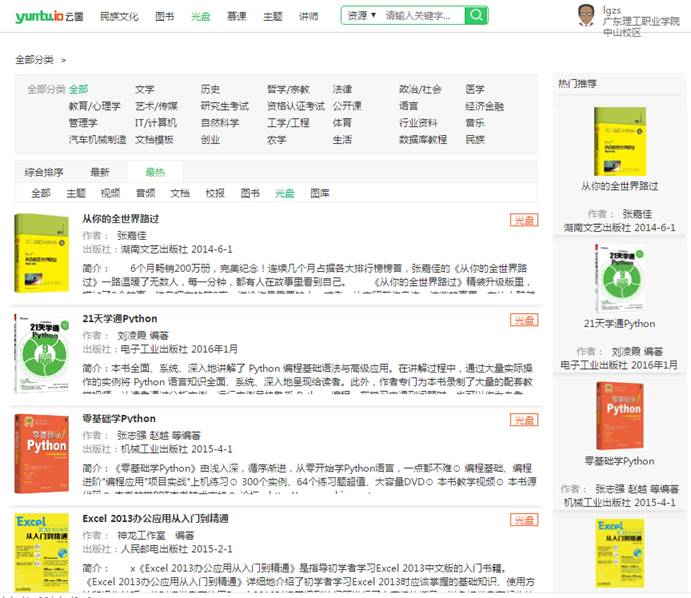The image size is (691, 598).
Task: Click 光盘 tag on 21天学通Python row
Action: tap(524, 320)
